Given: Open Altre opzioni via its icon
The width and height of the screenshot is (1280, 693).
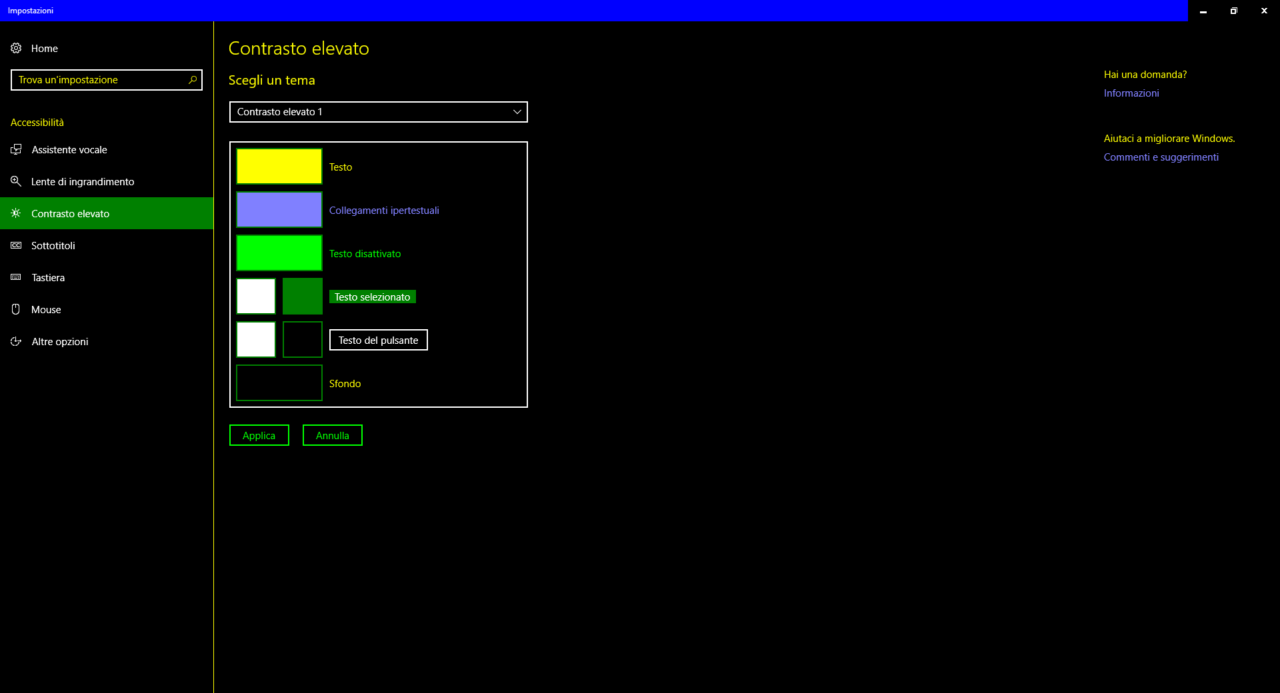Looking at the screenshot, I should pyautogui.click(x=16, y=342).
